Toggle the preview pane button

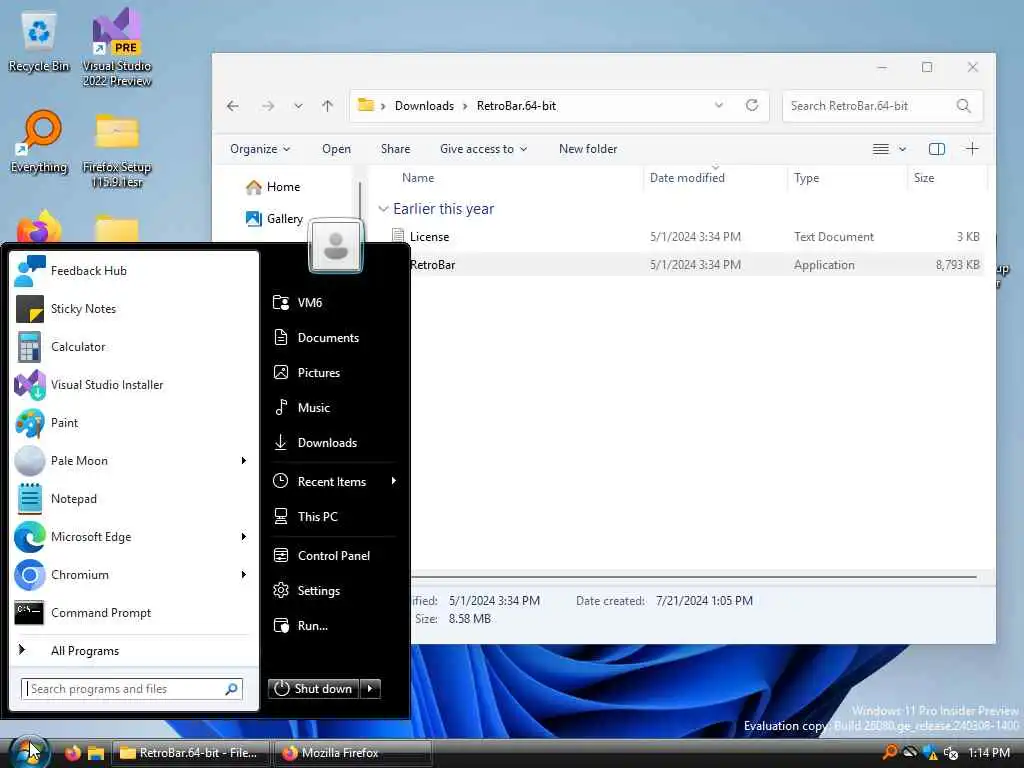coord(936,149)
